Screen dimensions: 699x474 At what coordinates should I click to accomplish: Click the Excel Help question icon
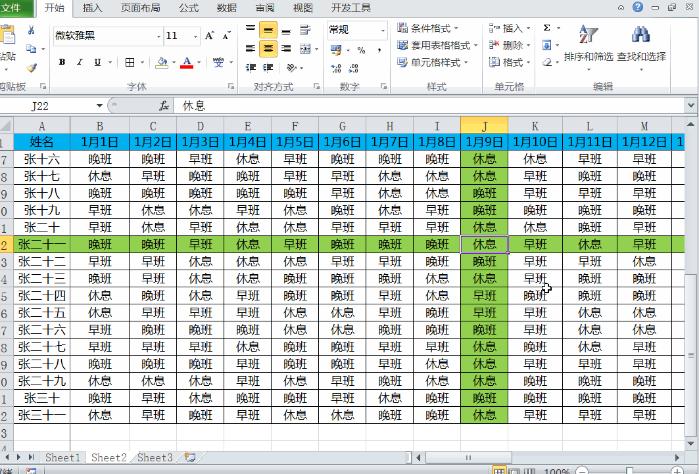638,7
